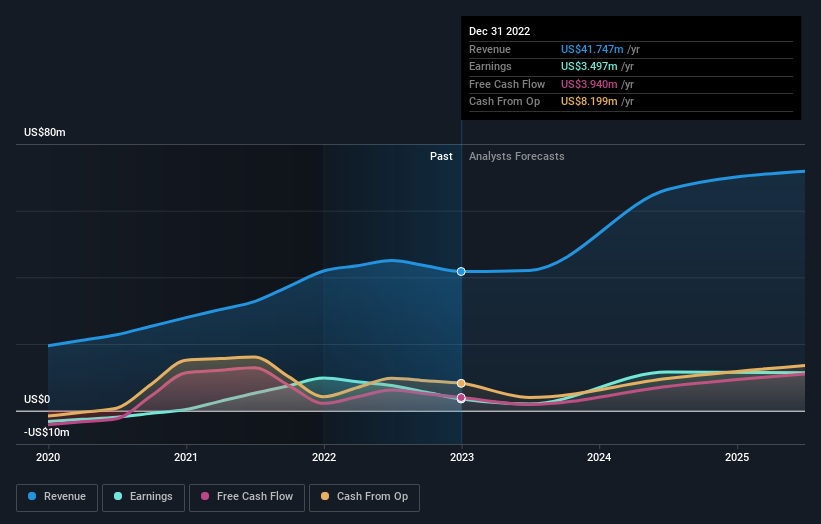Viewport: 821px width, 524px height.
Task: Click the 2022 x-axis label
Action: (x=324, y=457)
